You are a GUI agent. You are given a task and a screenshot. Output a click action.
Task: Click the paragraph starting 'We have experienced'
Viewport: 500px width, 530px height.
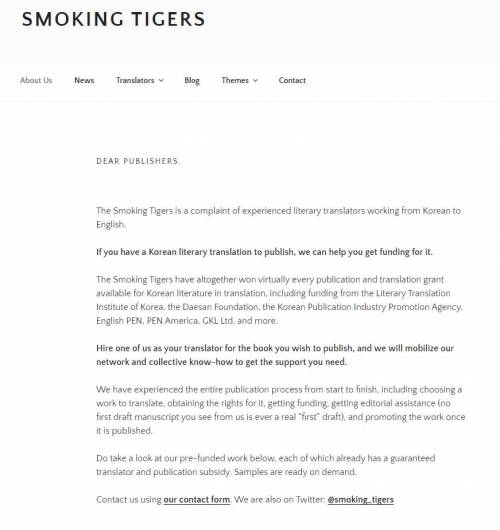[281, 410]
